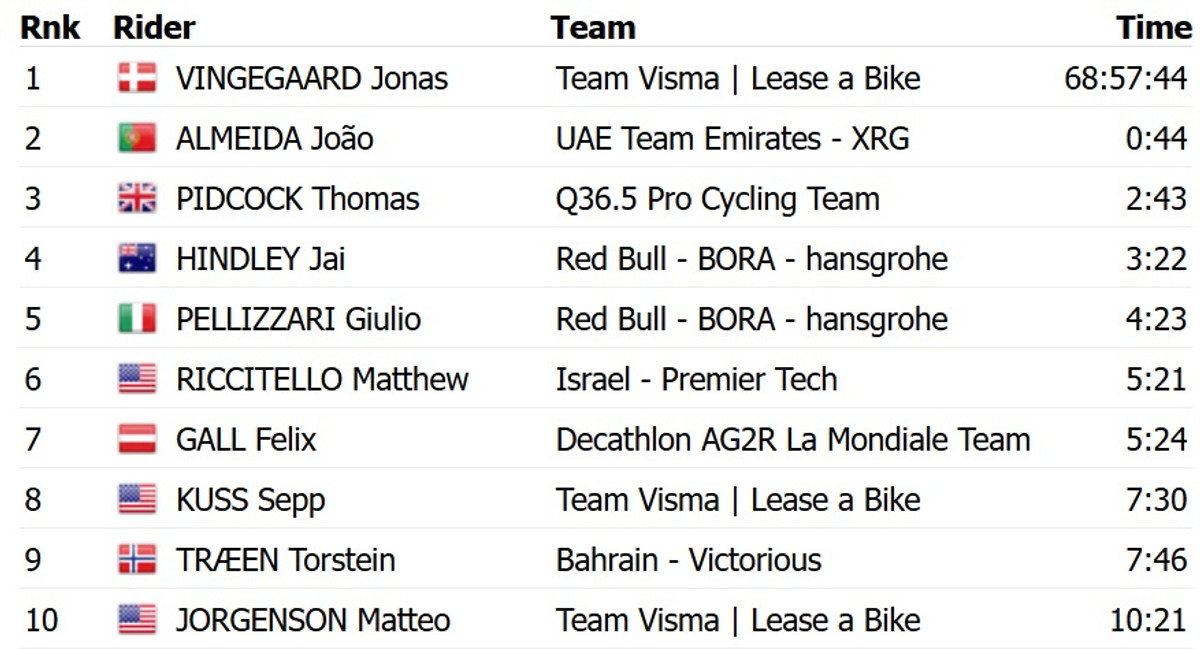Click the US flag beside Riccitello
This screenshot has height=649, width=1200.
[x=137, y=379]
